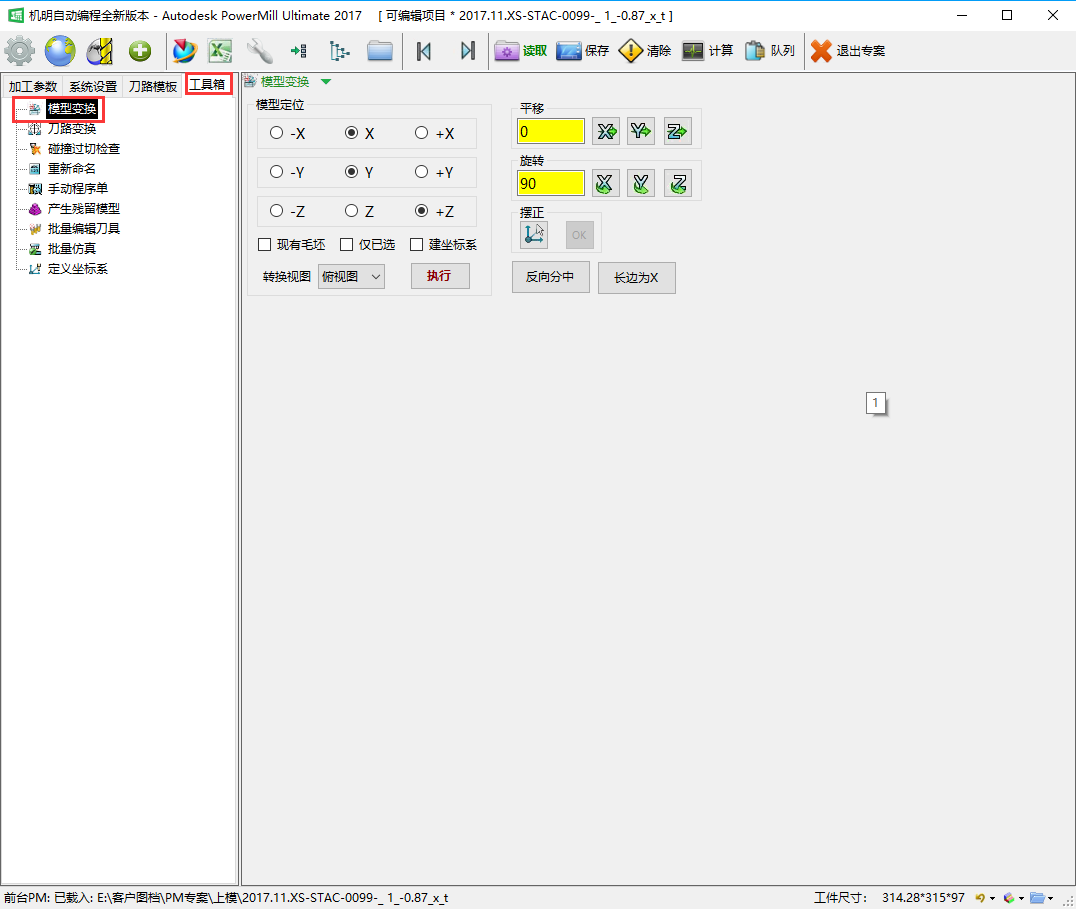
Task: Switch to 系统设置 tab
Action: click(93, 86)
